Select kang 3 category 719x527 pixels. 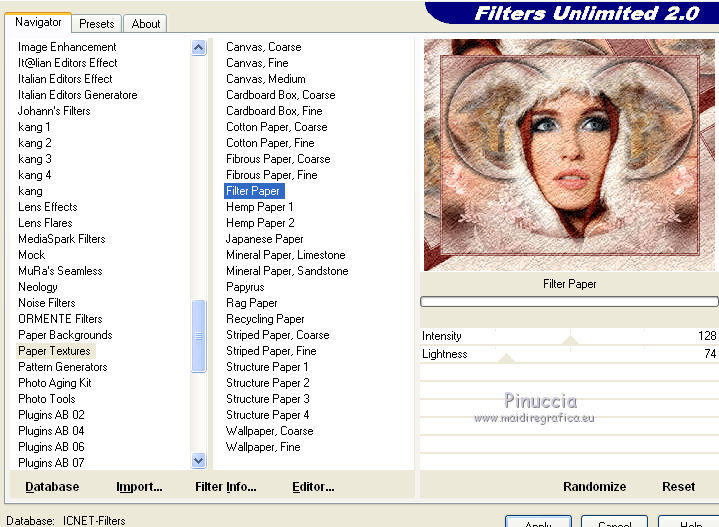pos(34,159)
